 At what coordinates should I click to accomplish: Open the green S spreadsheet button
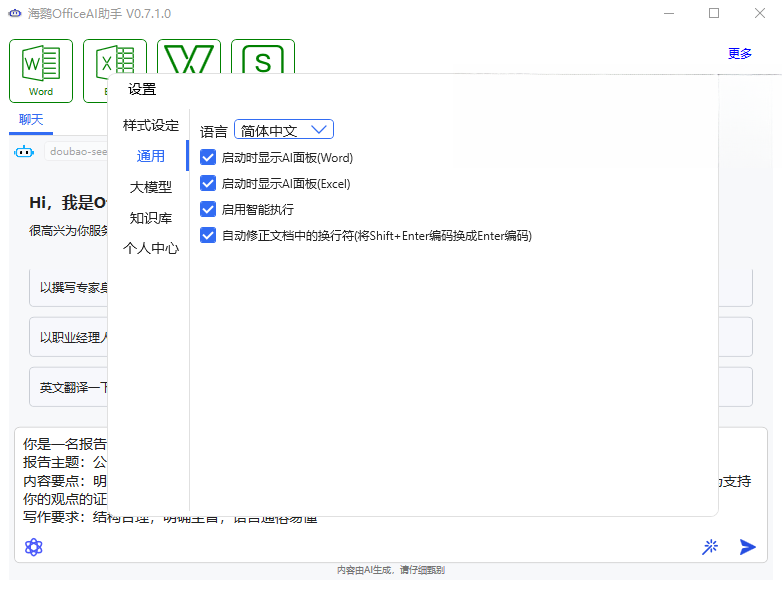263,56
